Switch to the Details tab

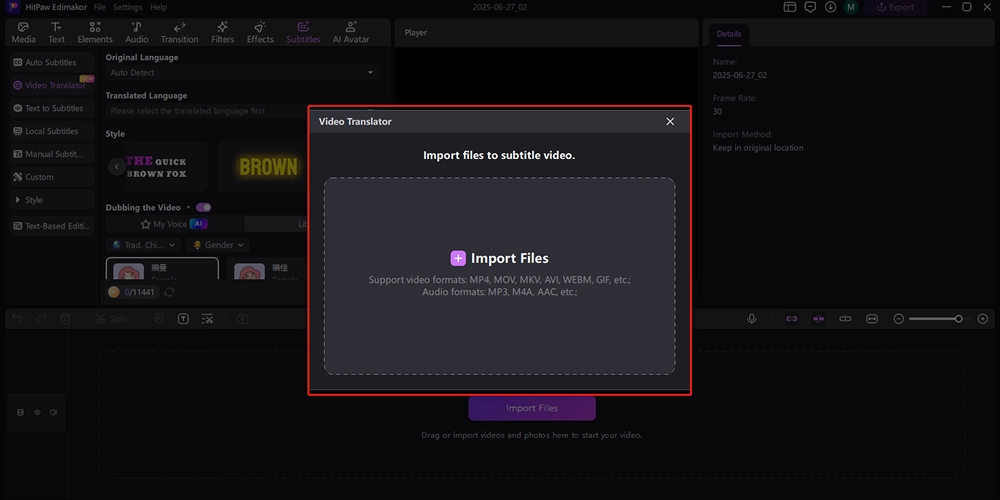[x=729, y=34]
